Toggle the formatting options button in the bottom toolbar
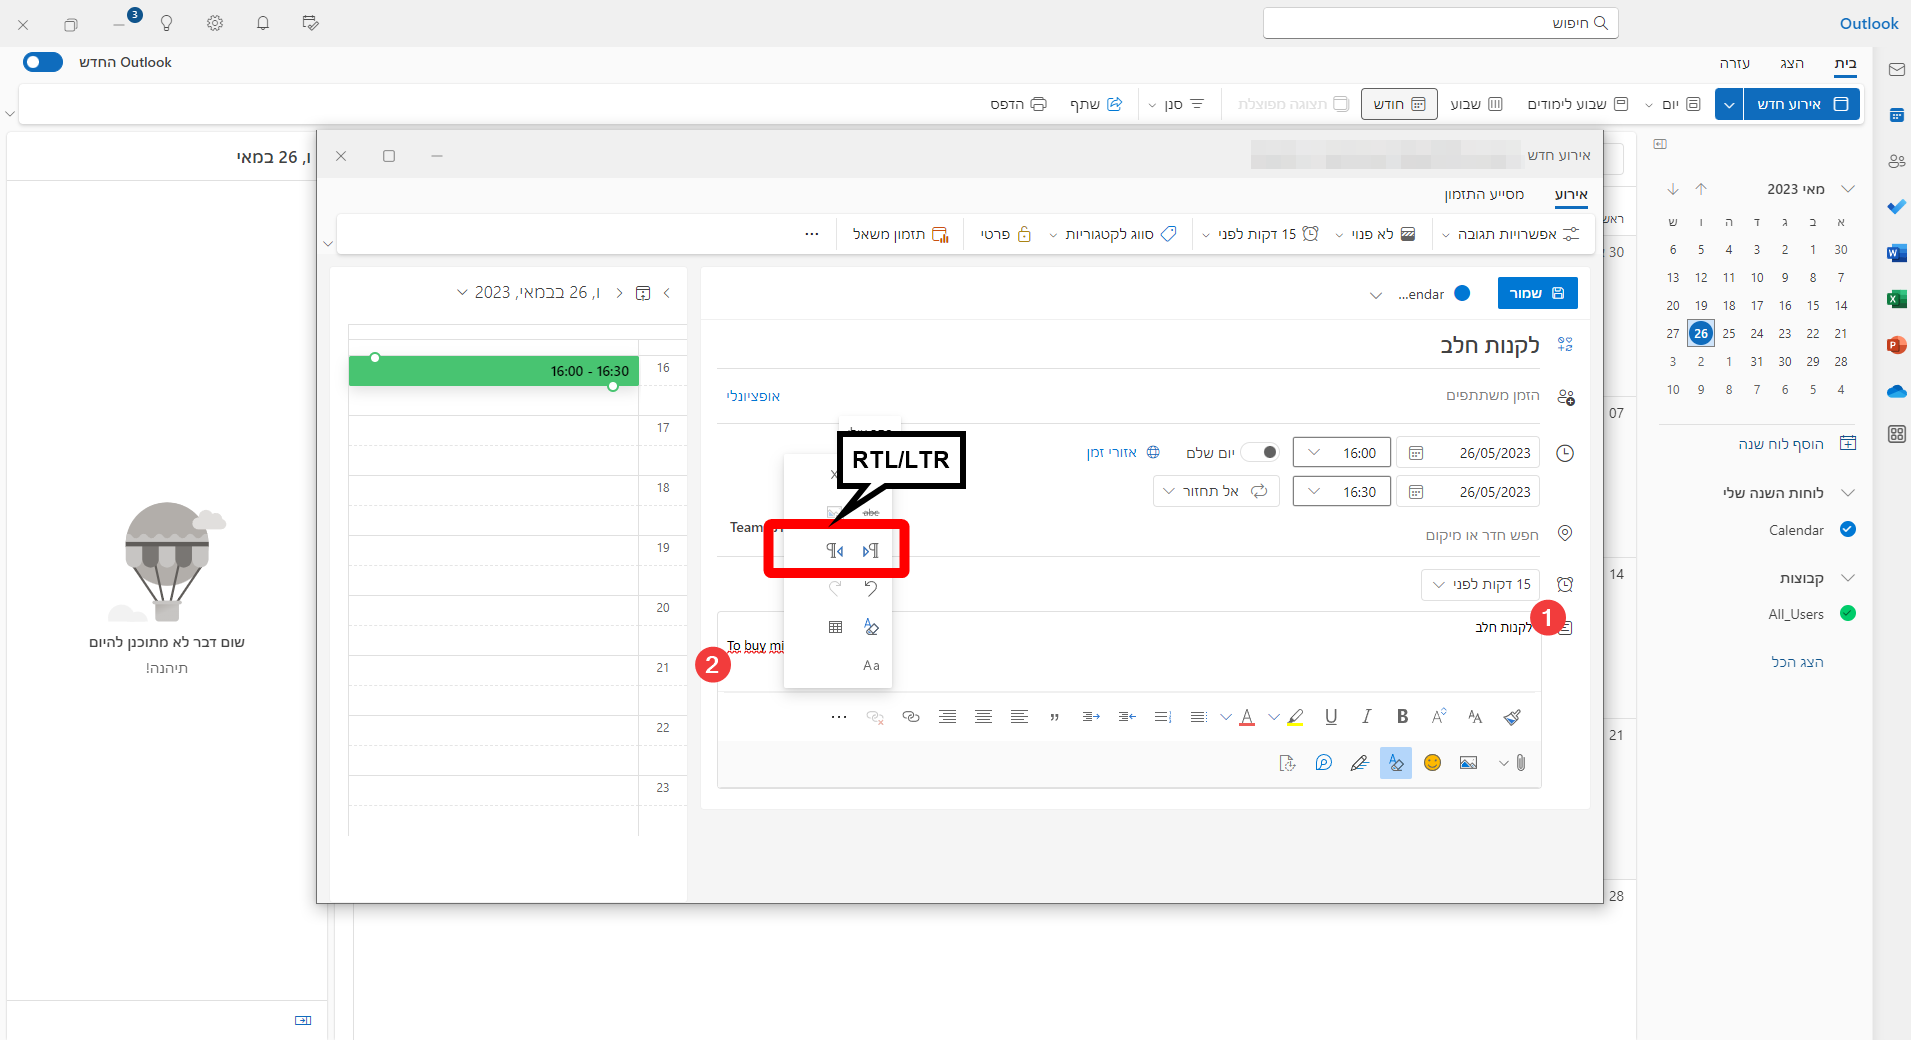Image resolution: width=1911 pixels, height=1040 pixels. pos(1395,763)
